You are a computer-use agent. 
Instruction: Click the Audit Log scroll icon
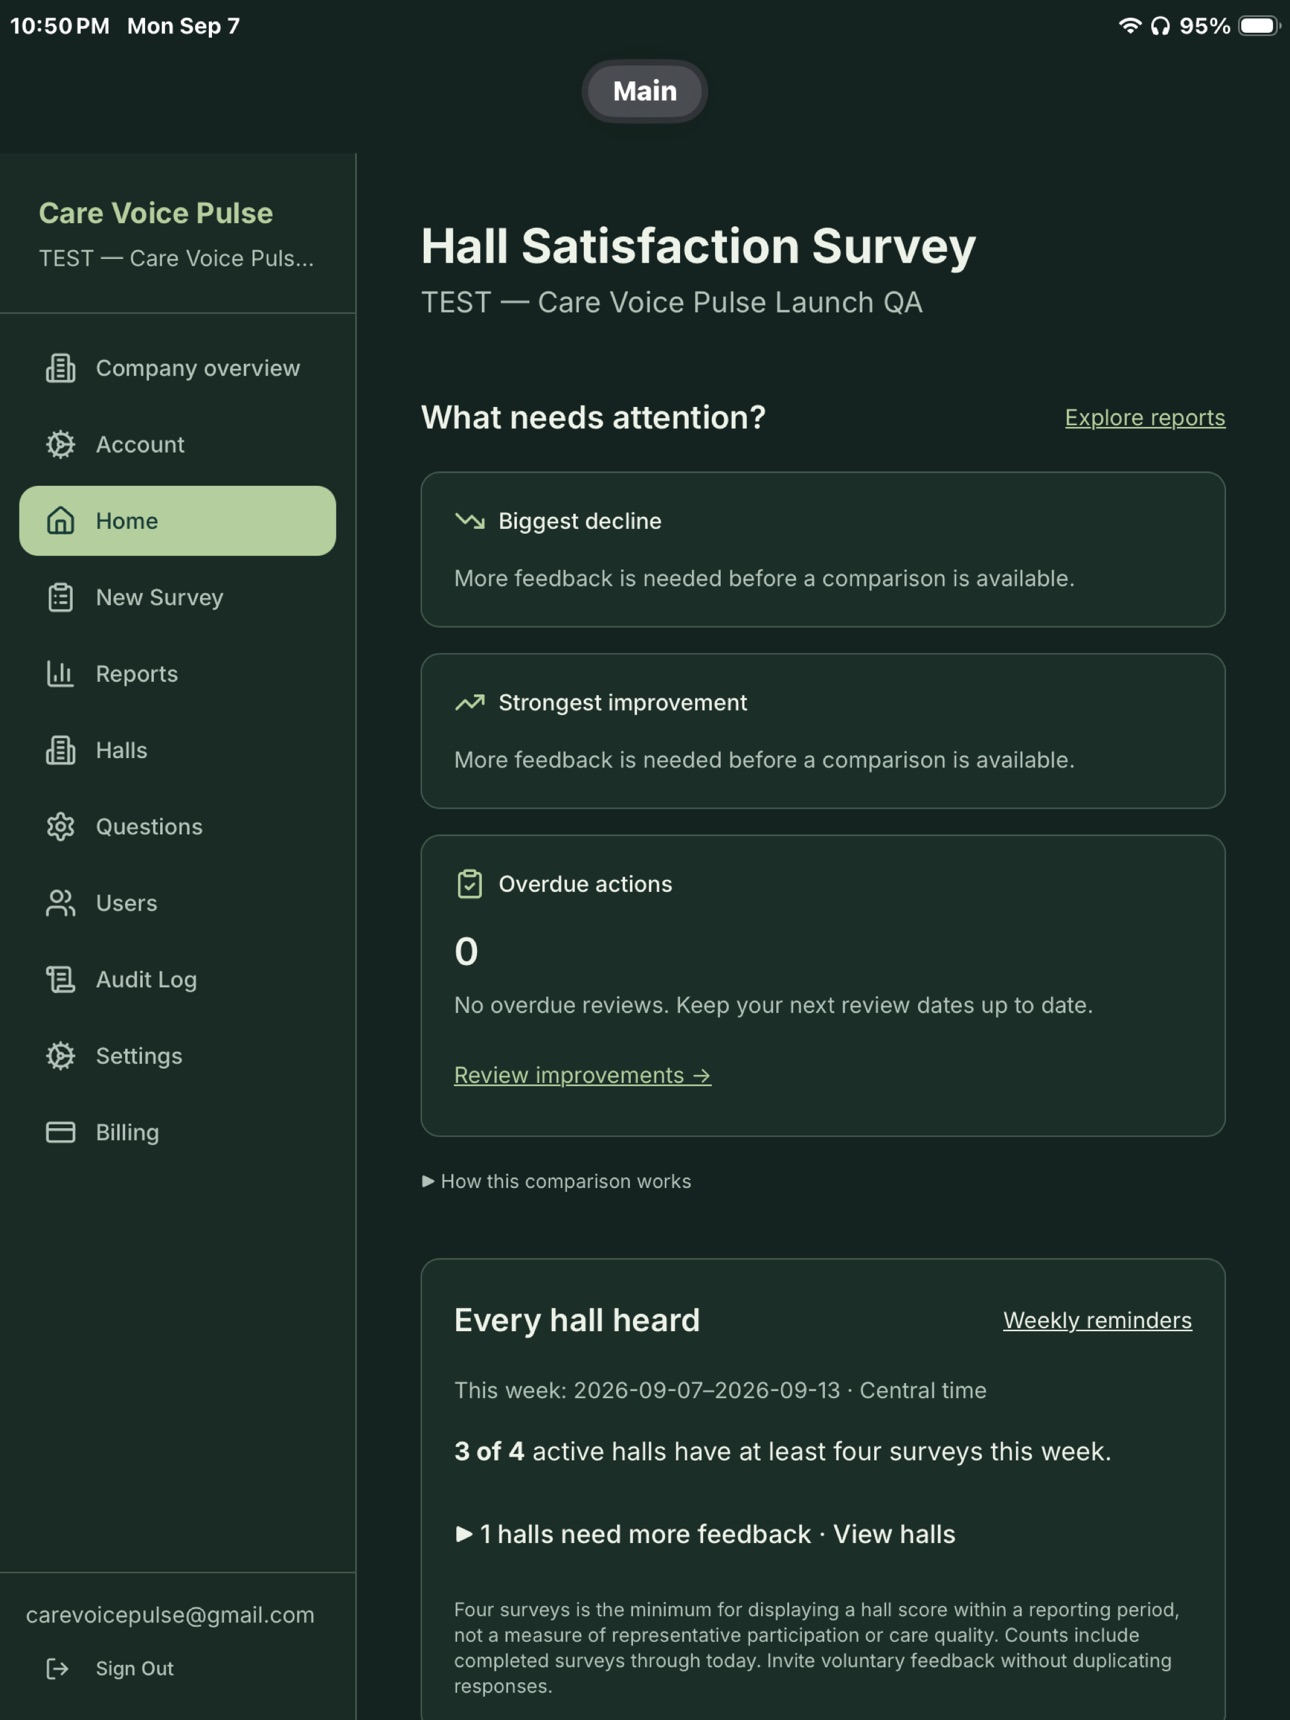60,980
